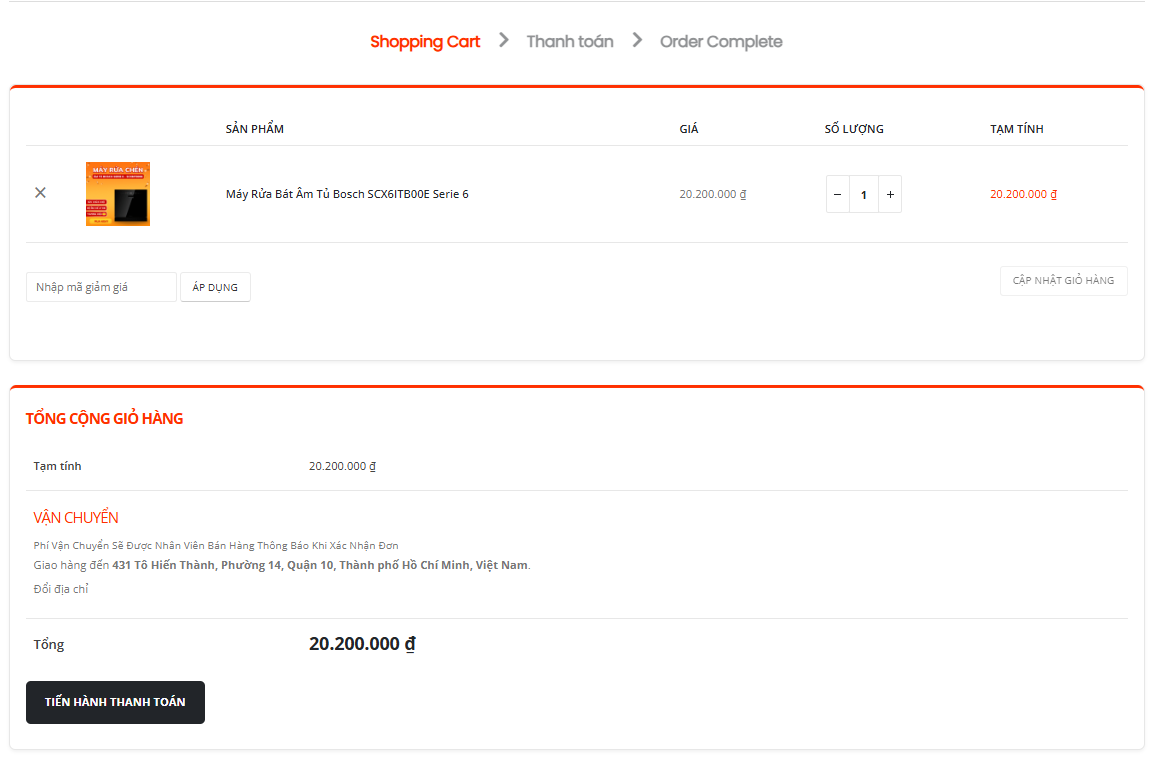Click the Nhập mã giảm giá field

click(101, 287)
